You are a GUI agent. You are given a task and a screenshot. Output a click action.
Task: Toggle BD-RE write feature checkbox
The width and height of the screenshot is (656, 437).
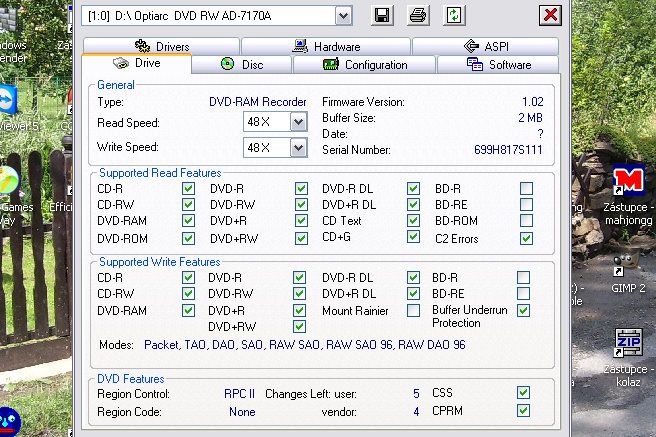[x=523, y=294]
